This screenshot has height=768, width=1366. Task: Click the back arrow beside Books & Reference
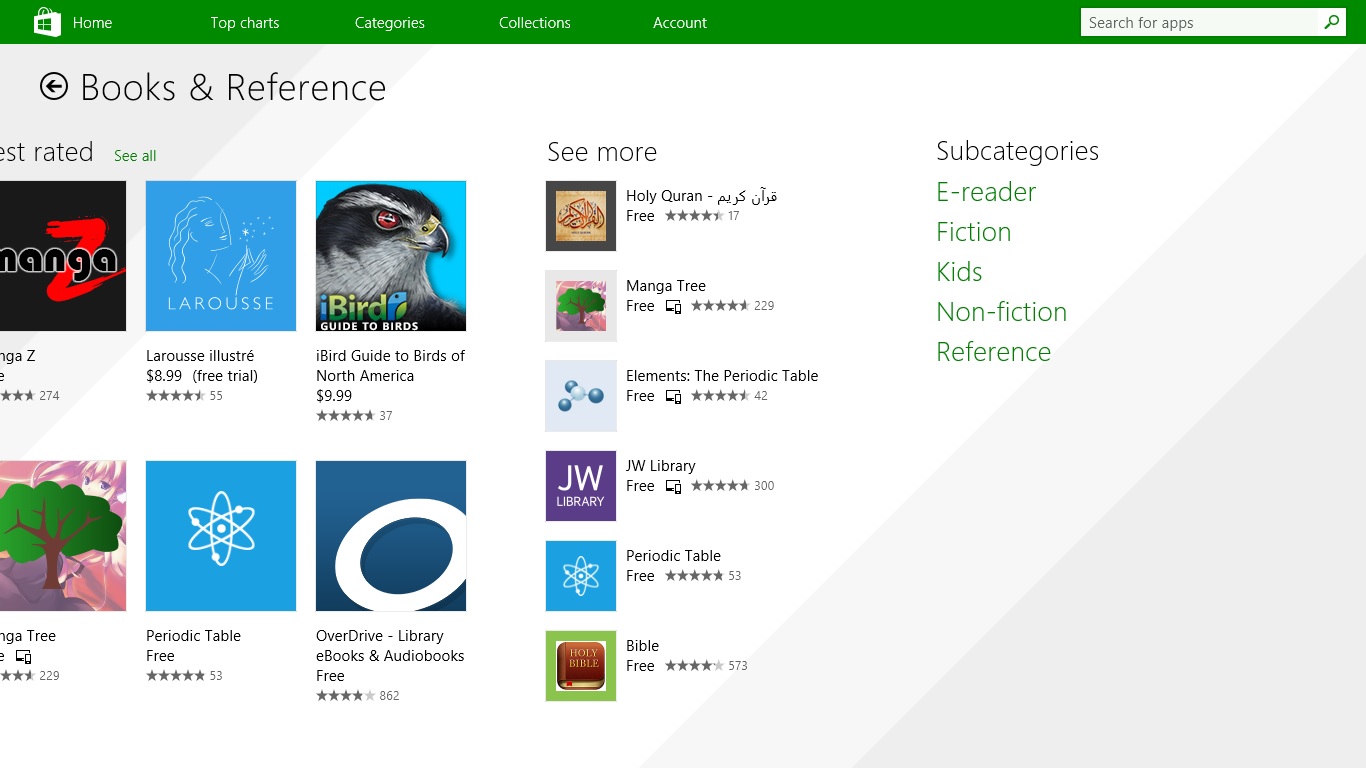(54, 87)
